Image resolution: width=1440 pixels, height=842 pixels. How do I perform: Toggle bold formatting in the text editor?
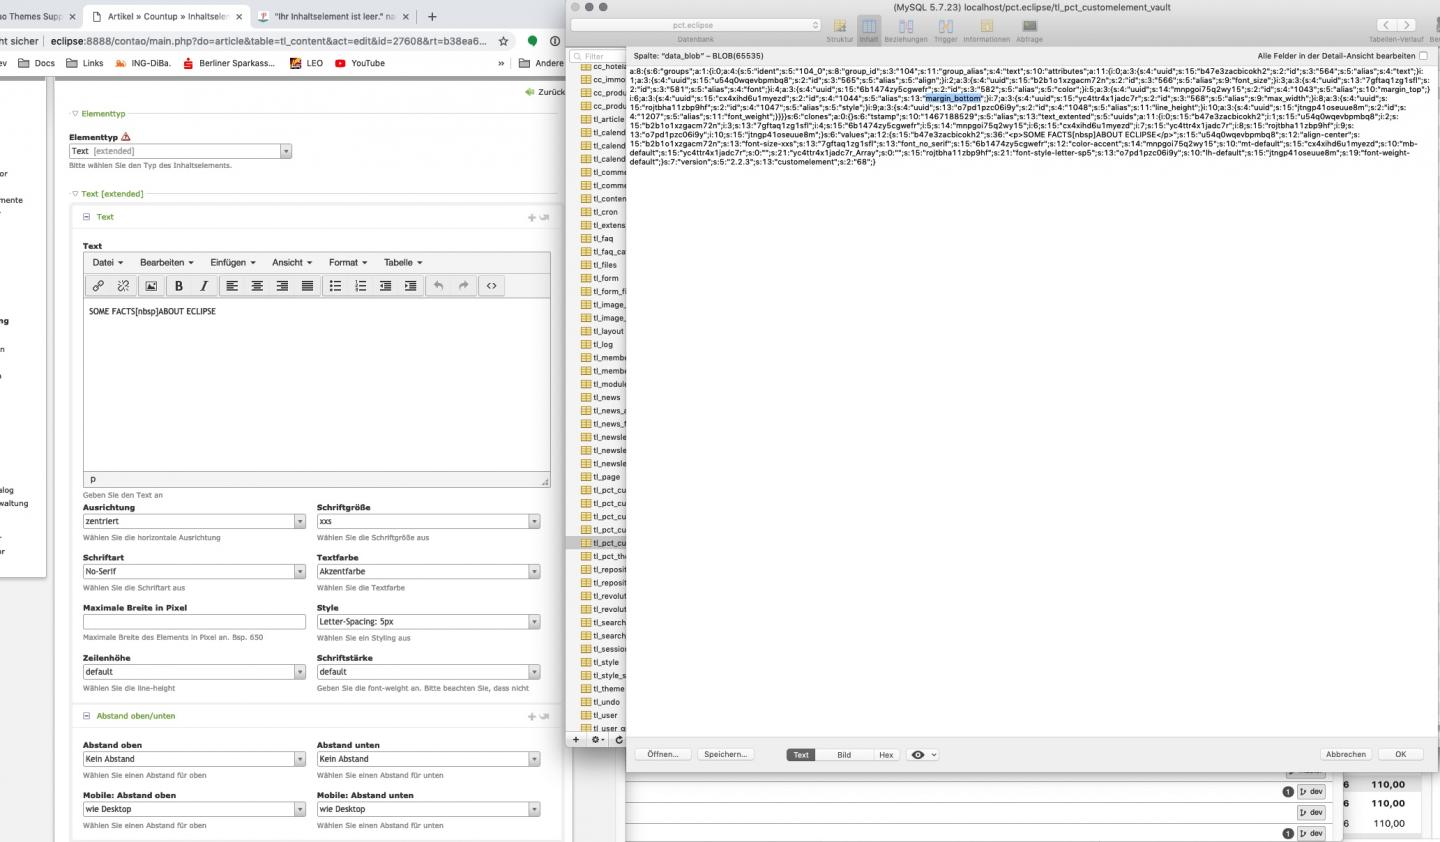[x=179, y=286]
